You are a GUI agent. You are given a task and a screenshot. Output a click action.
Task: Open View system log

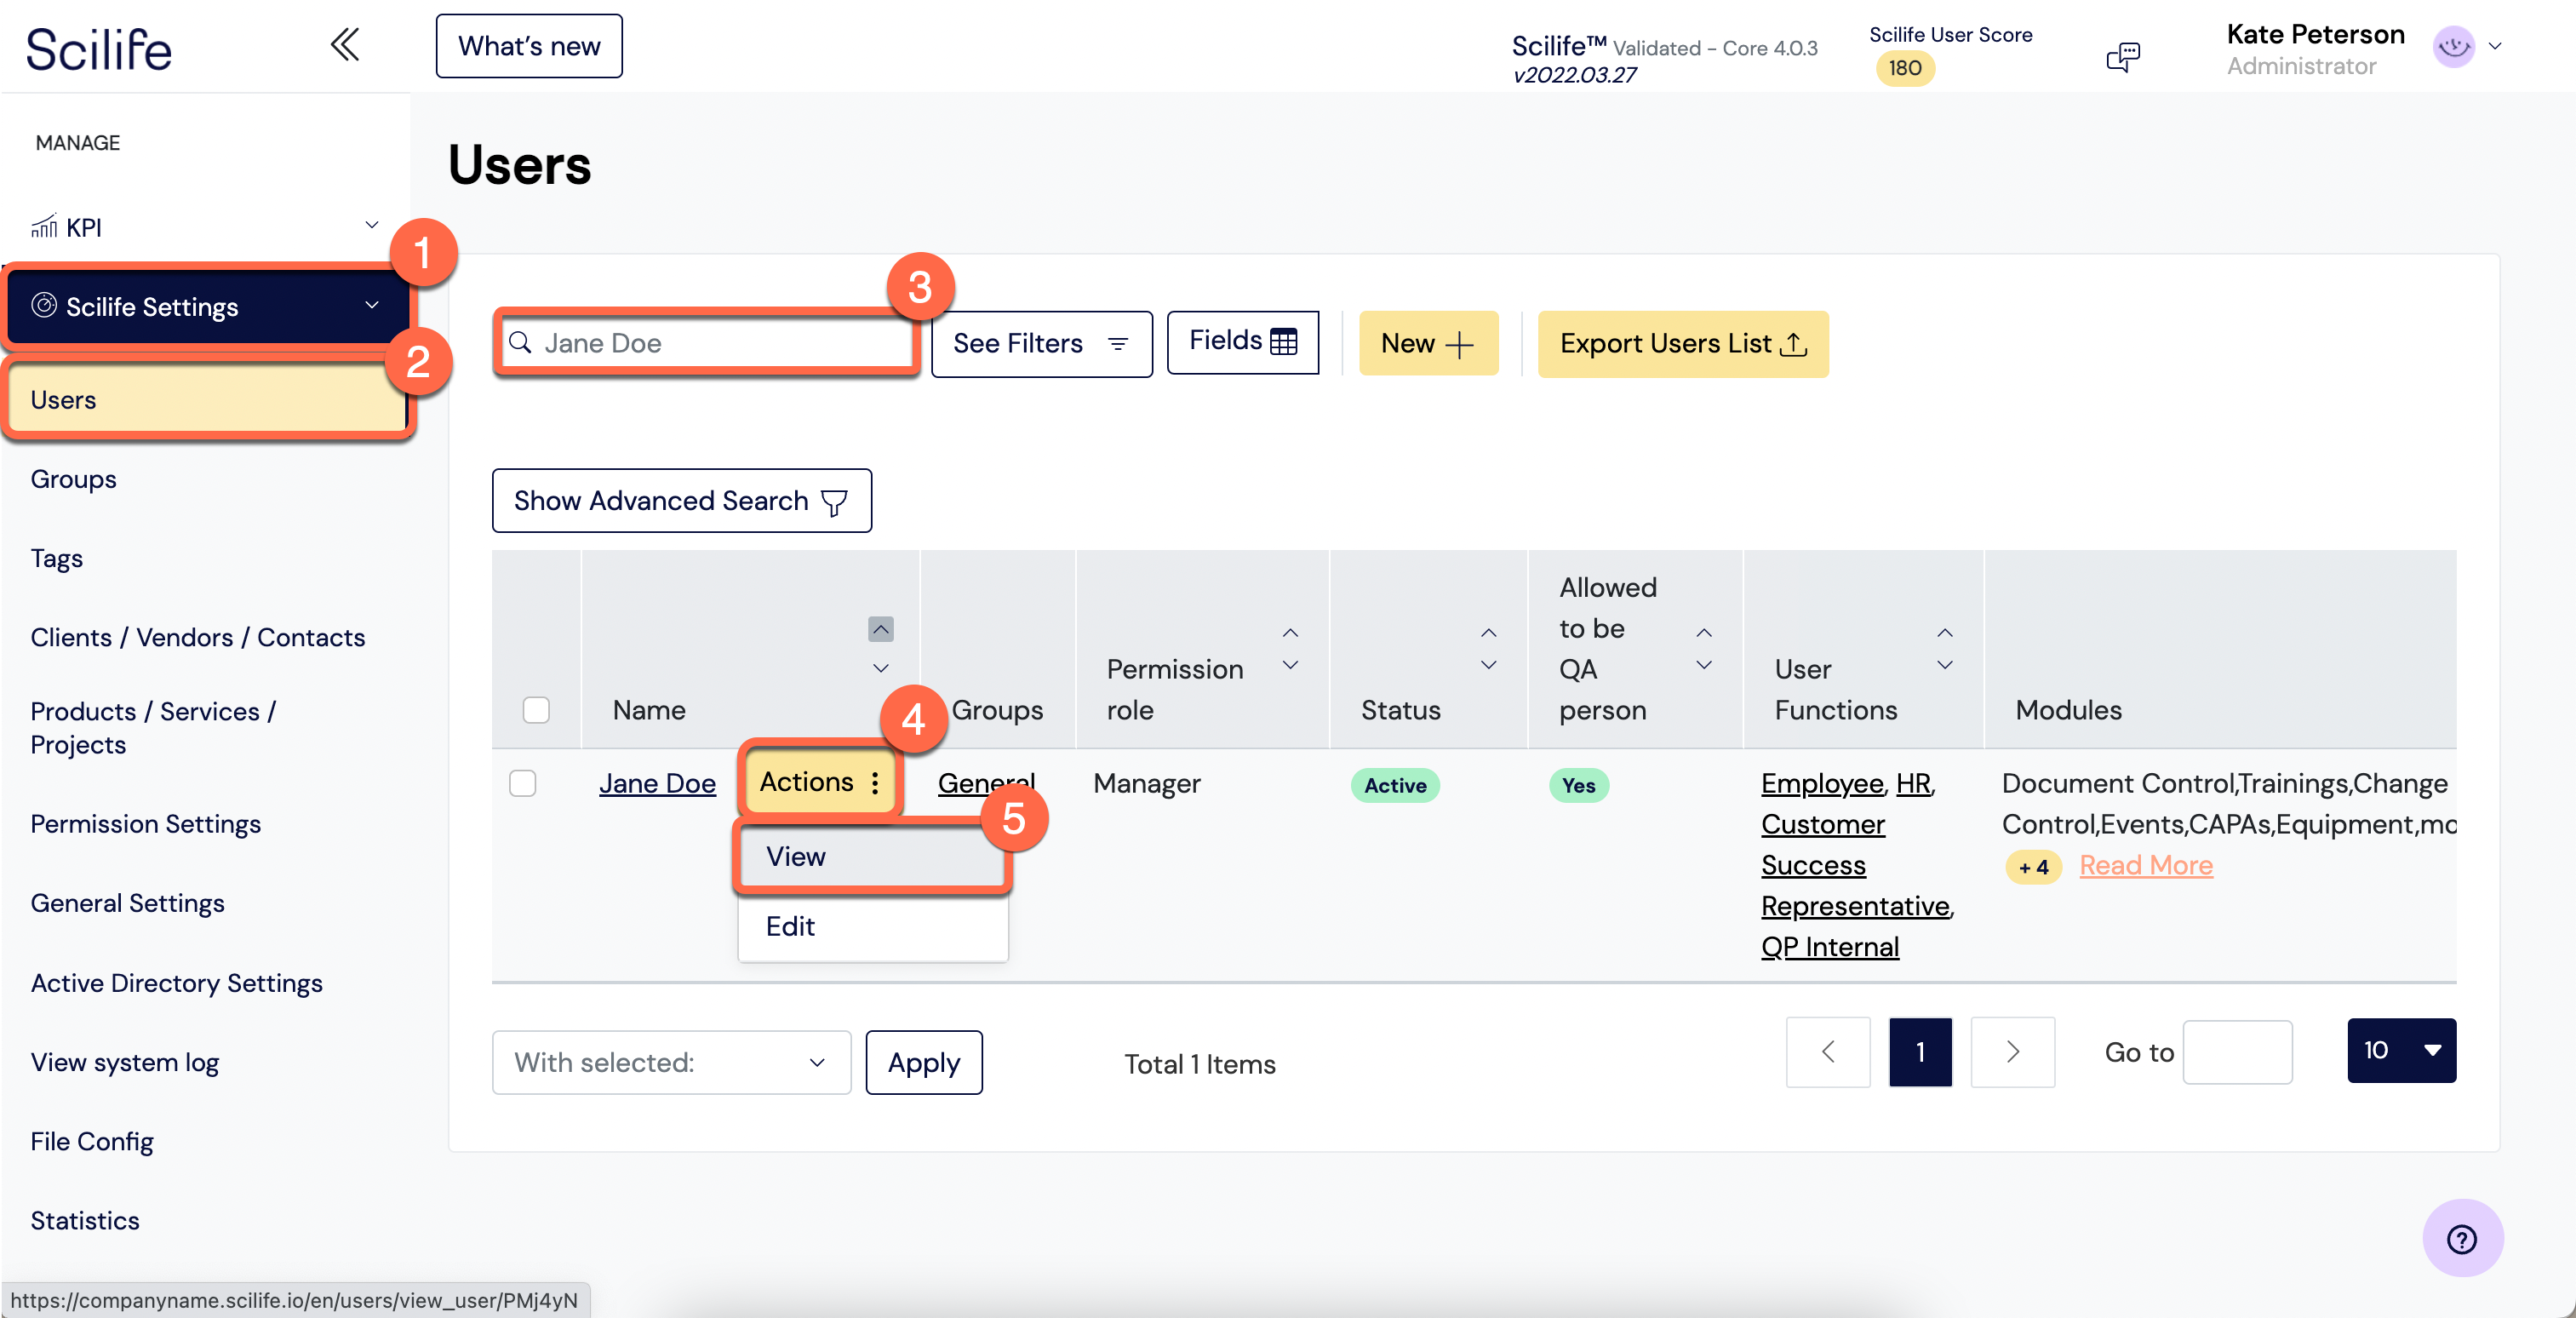(x=124, y=1062)
